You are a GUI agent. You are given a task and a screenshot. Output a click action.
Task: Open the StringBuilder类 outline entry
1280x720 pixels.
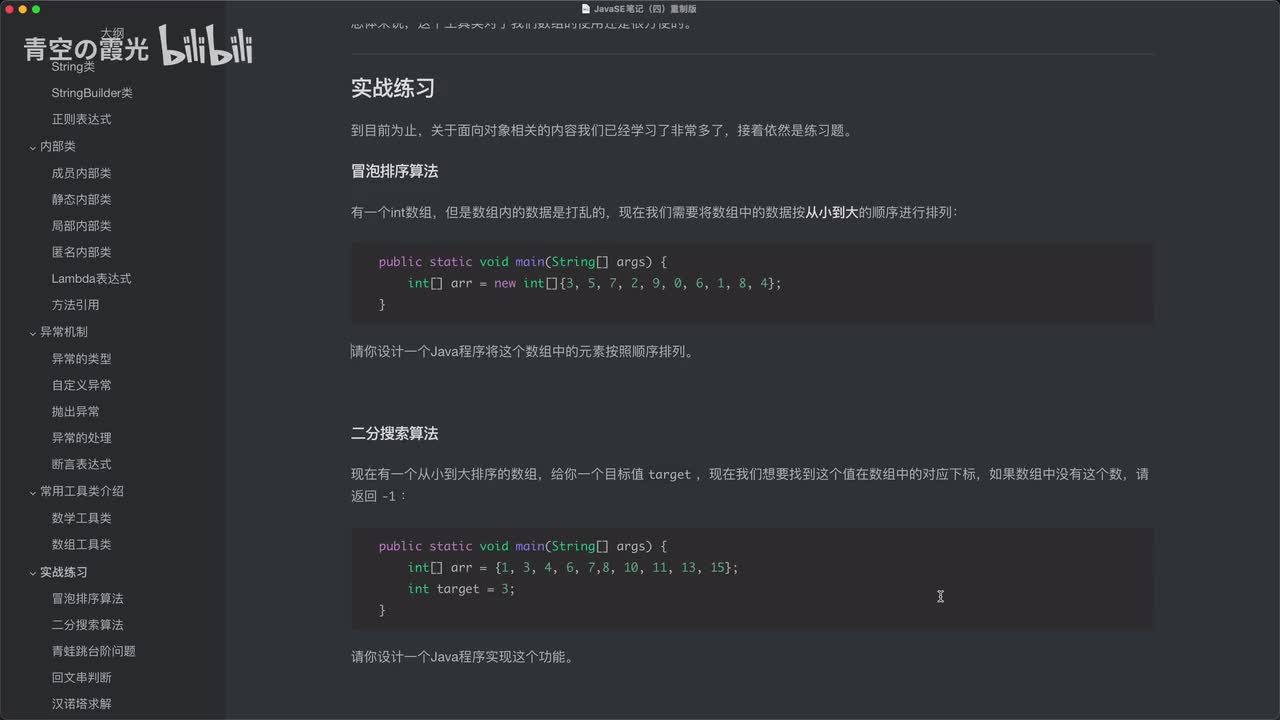pyautogui.click(x=92, y=93)
